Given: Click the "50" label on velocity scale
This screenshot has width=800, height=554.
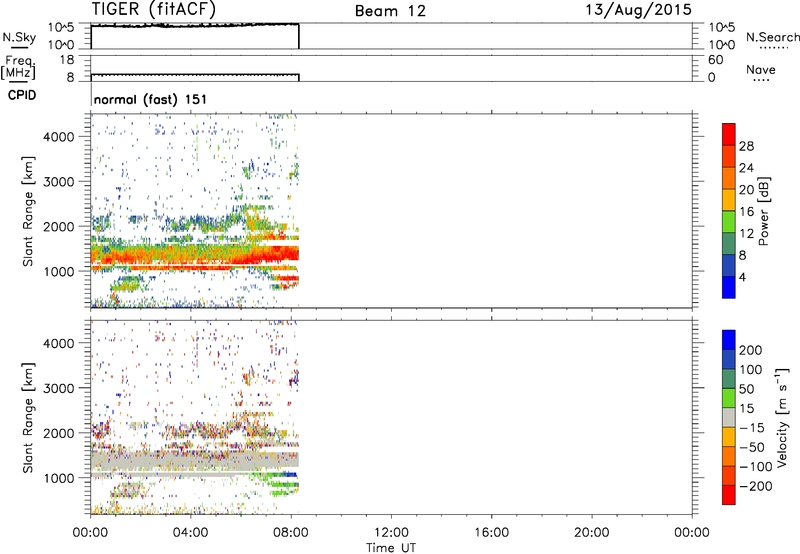Looking at the screenshot, I should coord(746,389).
